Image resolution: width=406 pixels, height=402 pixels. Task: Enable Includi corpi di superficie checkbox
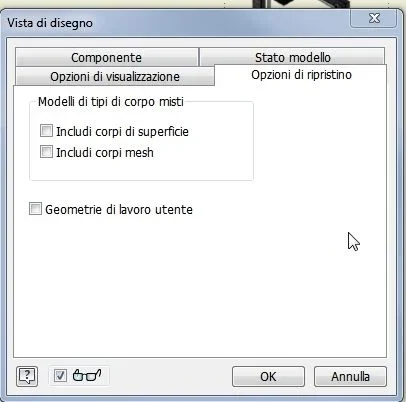tap(46, 131)
